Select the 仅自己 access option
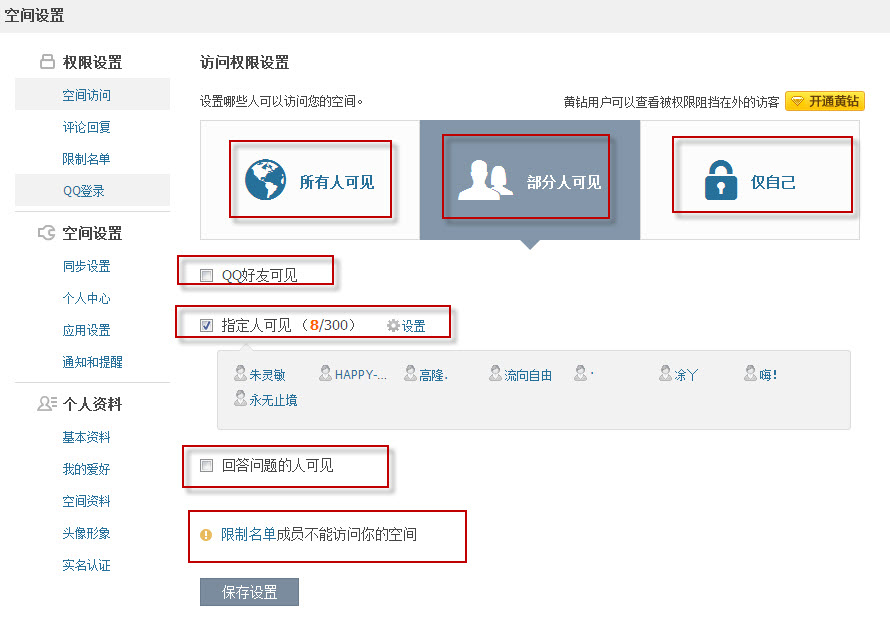This screenshot has height=617, width=890. click(x=749, y=180)
